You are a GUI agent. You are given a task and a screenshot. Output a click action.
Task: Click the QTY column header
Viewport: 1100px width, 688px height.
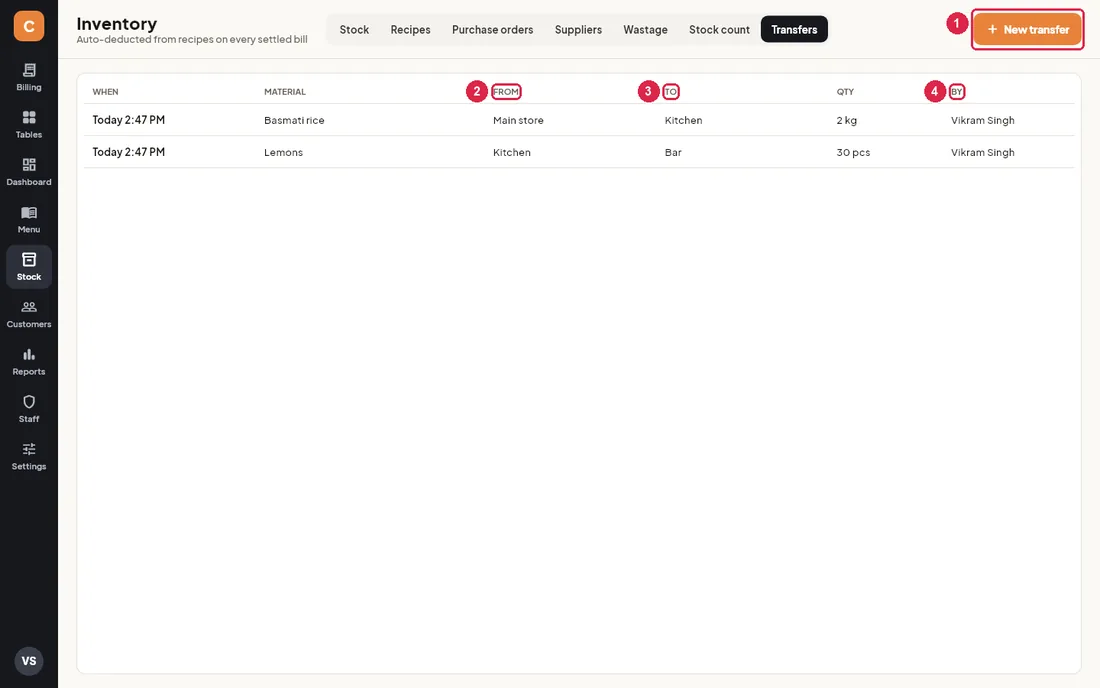(x=845, y=92)
